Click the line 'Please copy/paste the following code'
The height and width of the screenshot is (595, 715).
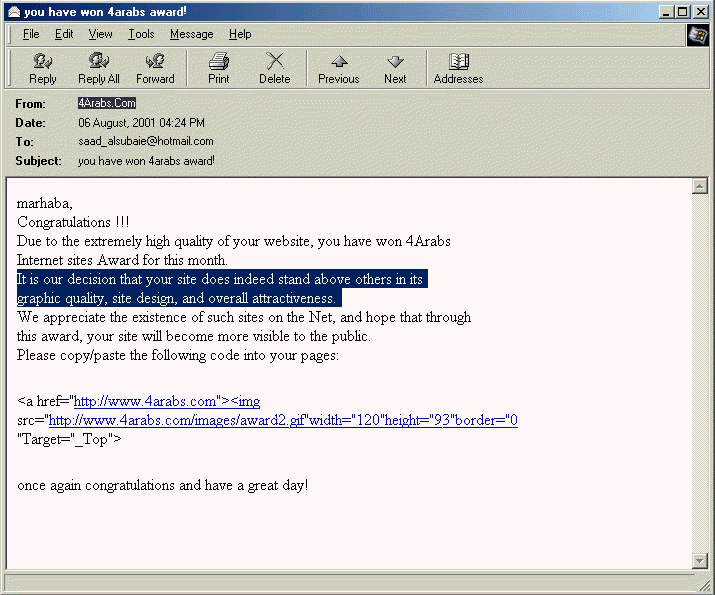coord(178,355)
